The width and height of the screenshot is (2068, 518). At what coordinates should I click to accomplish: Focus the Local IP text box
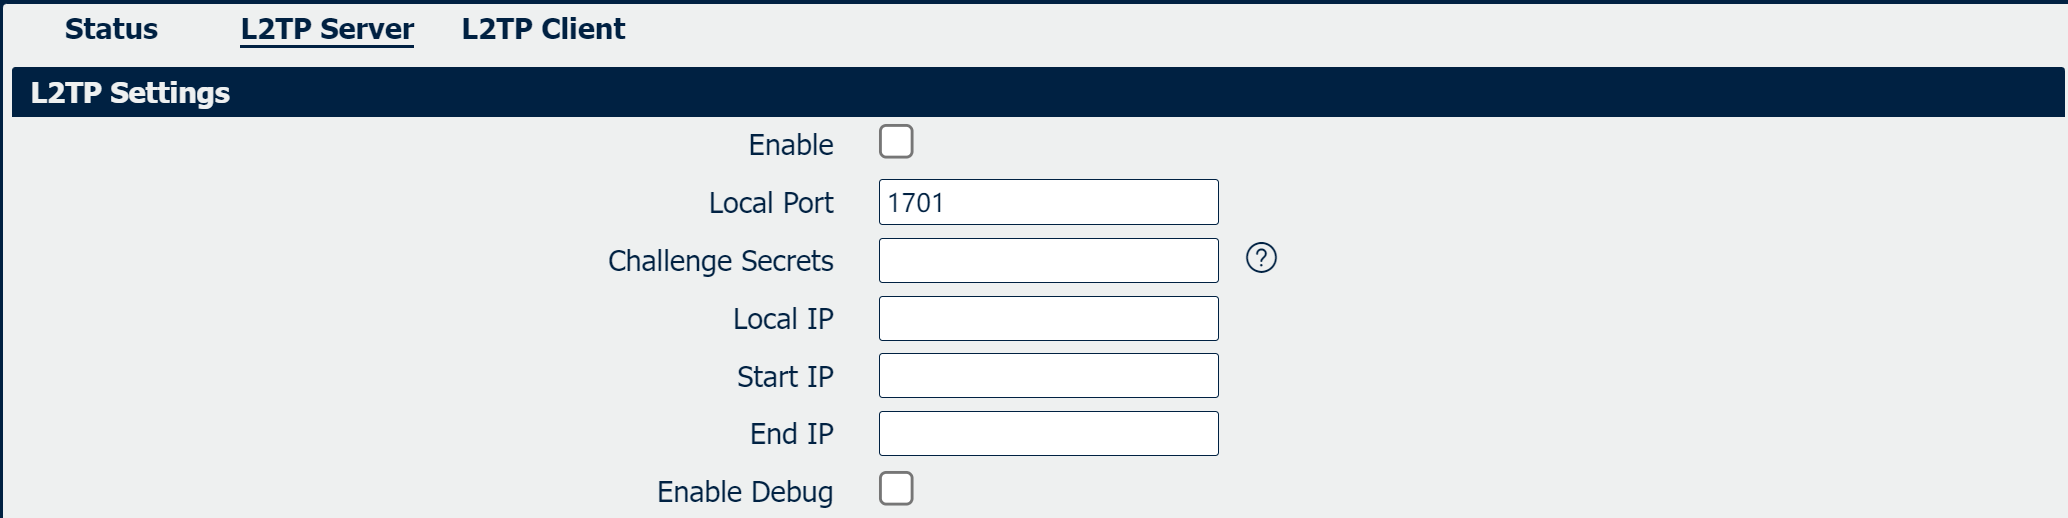(1048, 318)
